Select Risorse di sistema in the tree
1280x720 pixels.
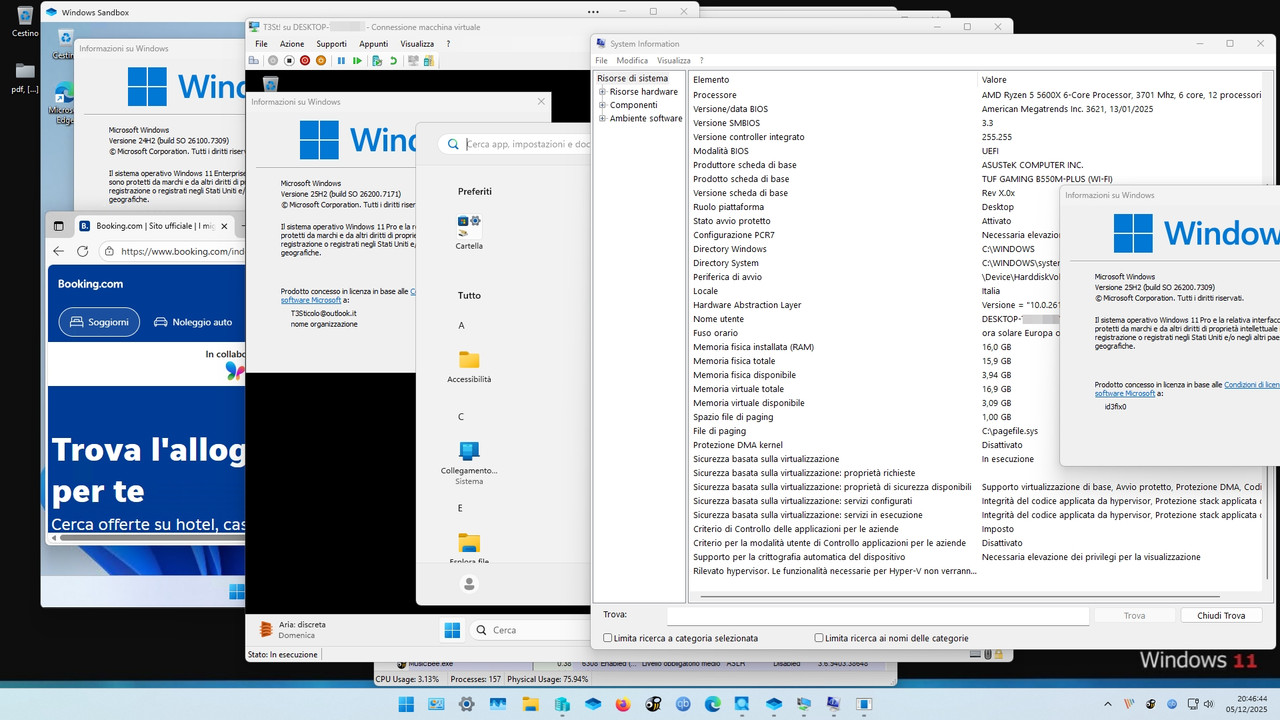click(632, 78)
